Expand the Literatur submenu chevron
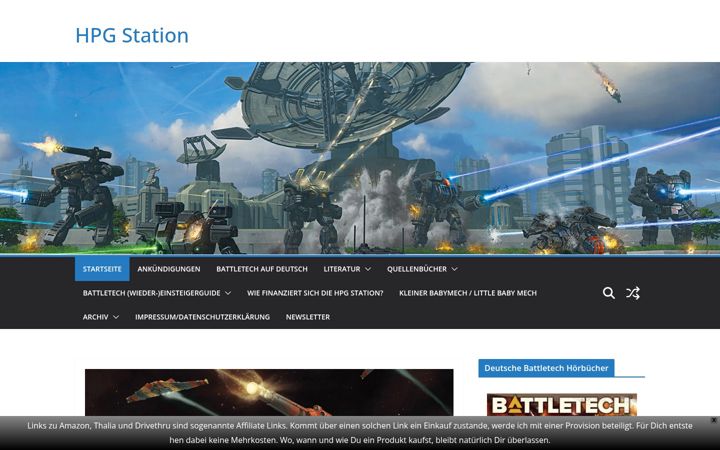 [368, 269]
